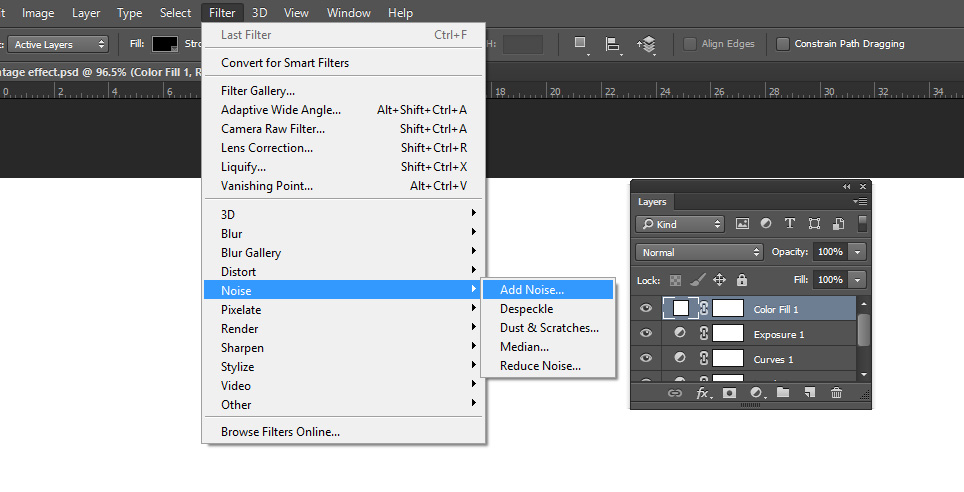
Task: Expand the Stylize submenu
Action: tap(344, 367)
